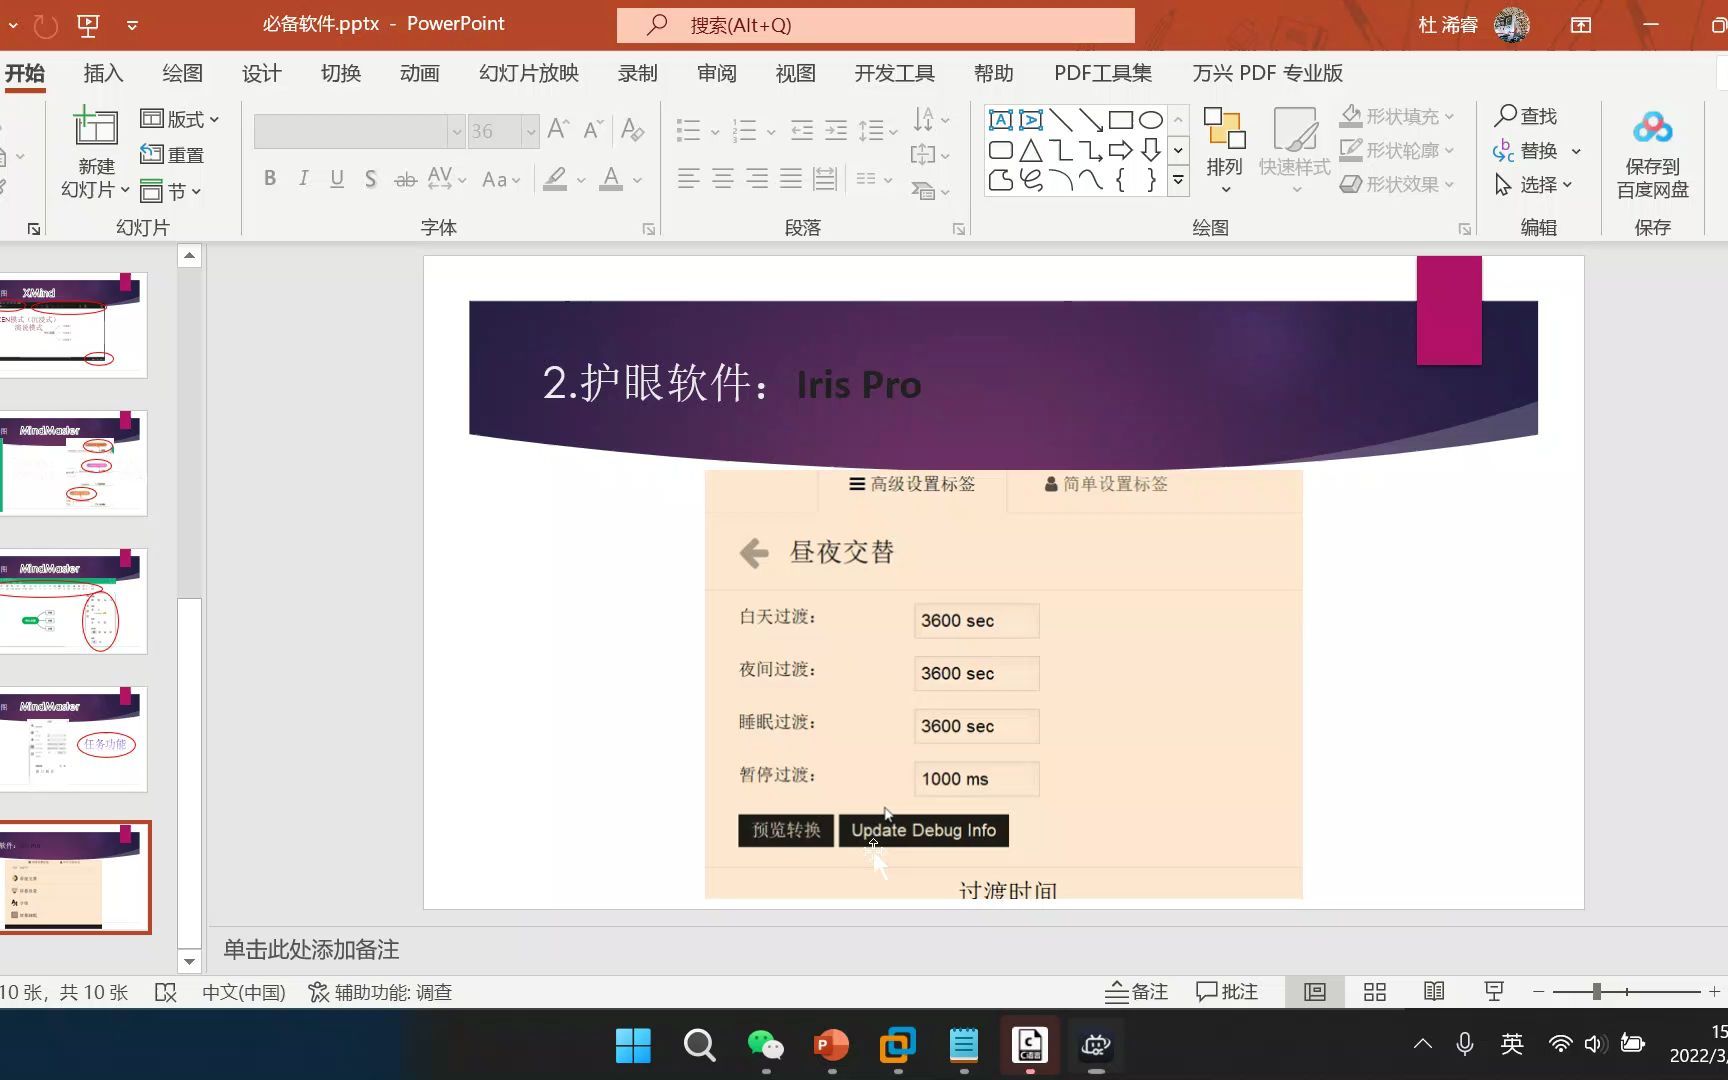Select the rectangle shape
This screenshot has width=1728, height=1080.
[x=1121, y=120]
